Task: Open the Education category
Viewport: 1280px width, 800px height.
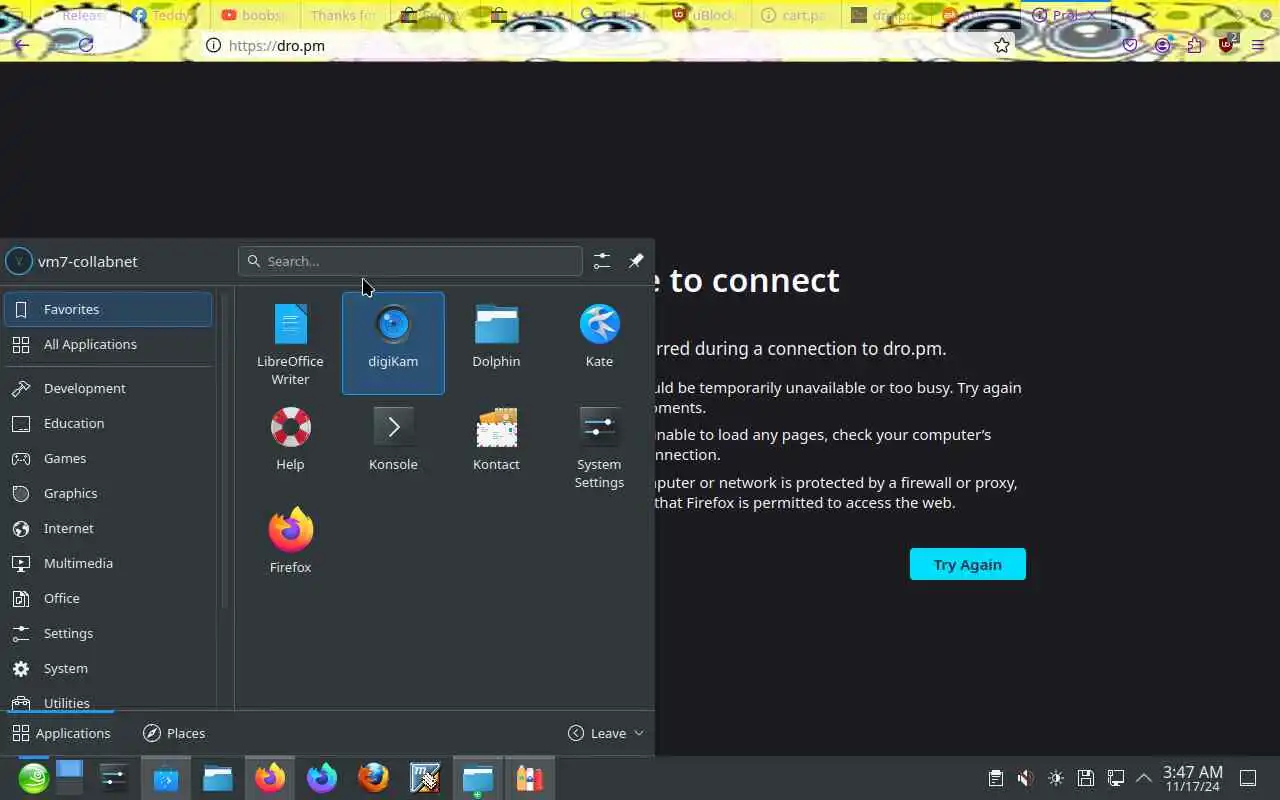Action: [x=108, y=423]
